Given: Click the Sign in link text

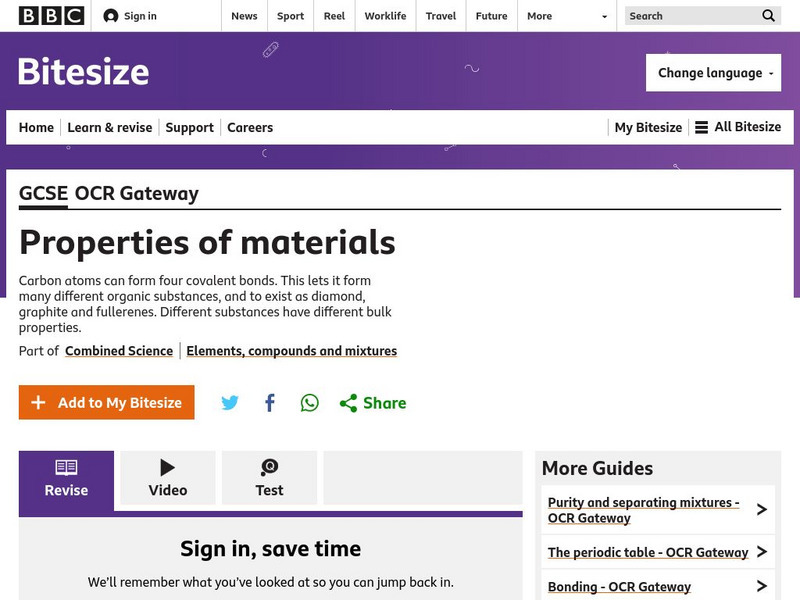Looking at the screenshot, I should point(140,16).
